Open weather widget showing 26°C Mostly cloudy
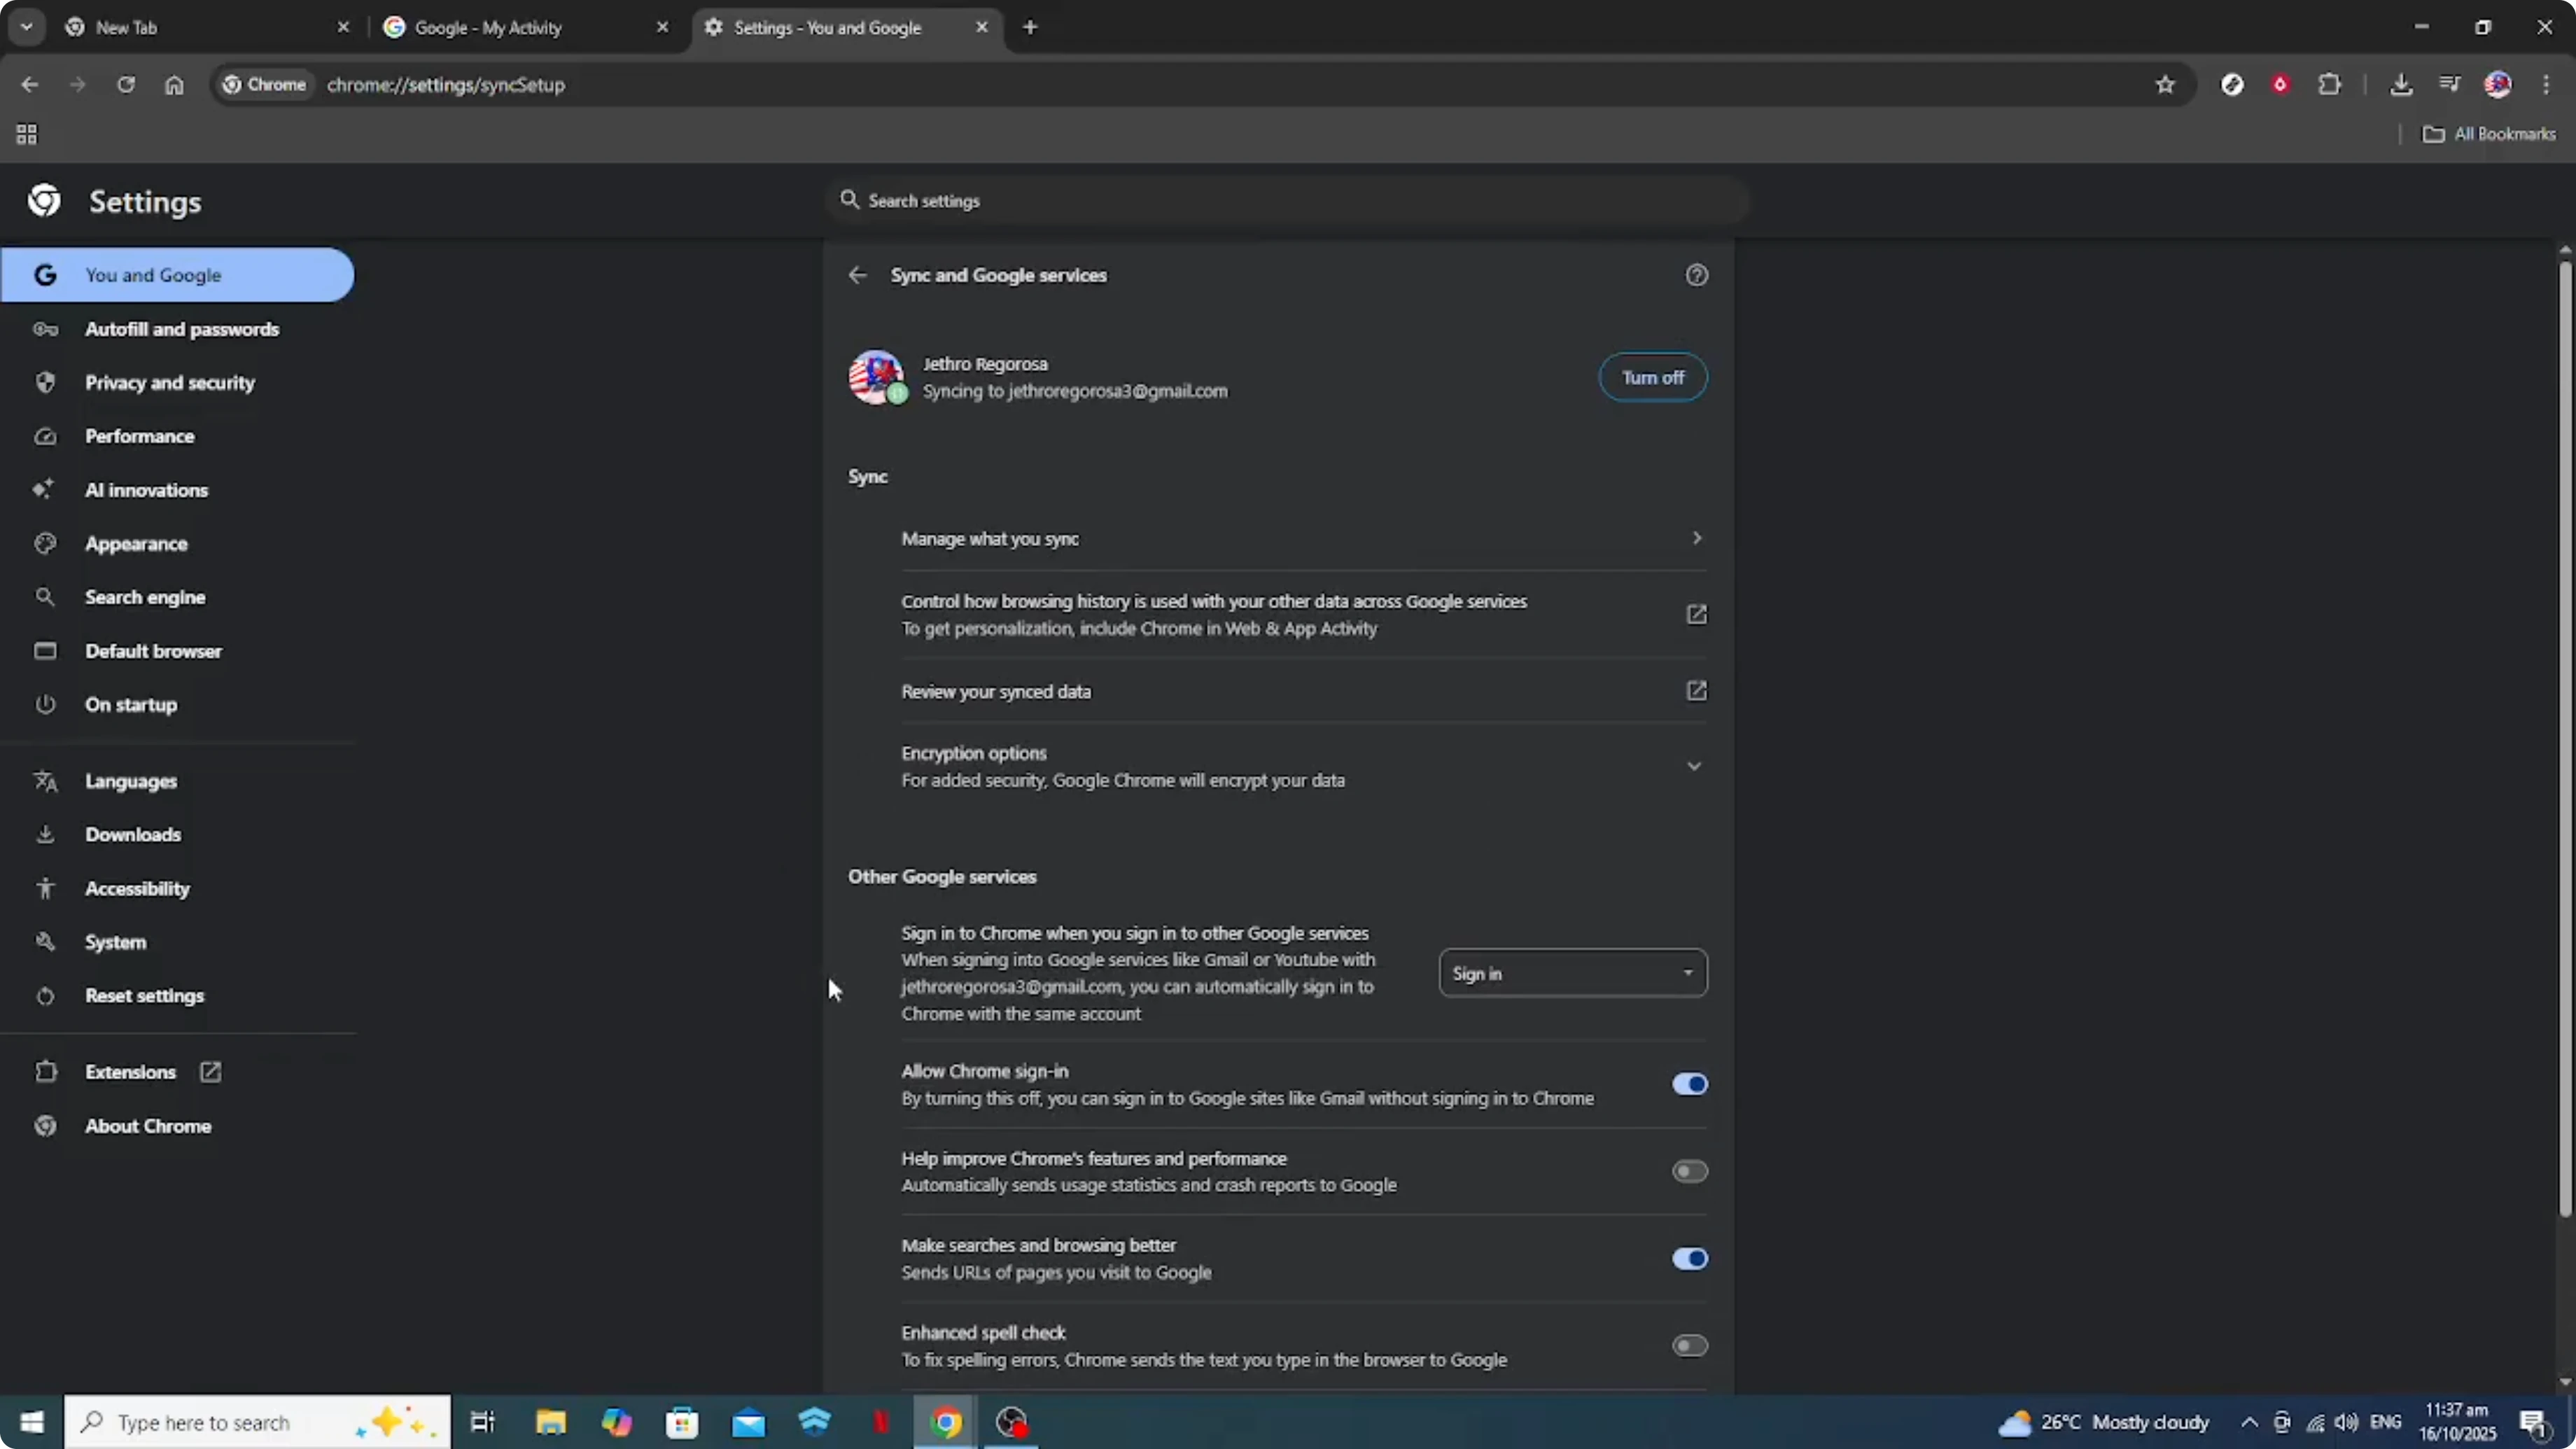2576x1449 pixels. click(x=2104, y=1422)
